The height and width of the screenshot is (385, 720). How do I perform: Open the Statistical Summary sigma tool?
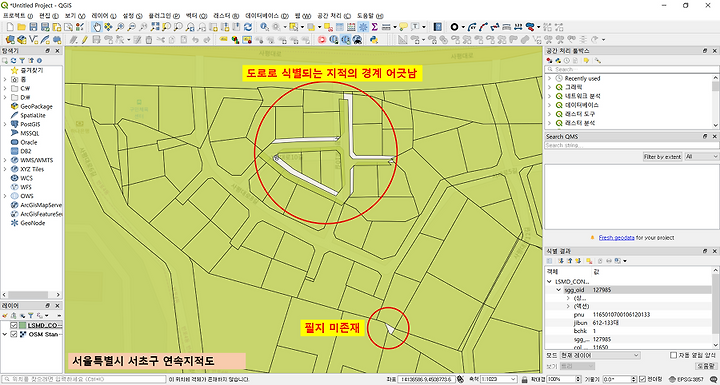[x=374, y=27]
